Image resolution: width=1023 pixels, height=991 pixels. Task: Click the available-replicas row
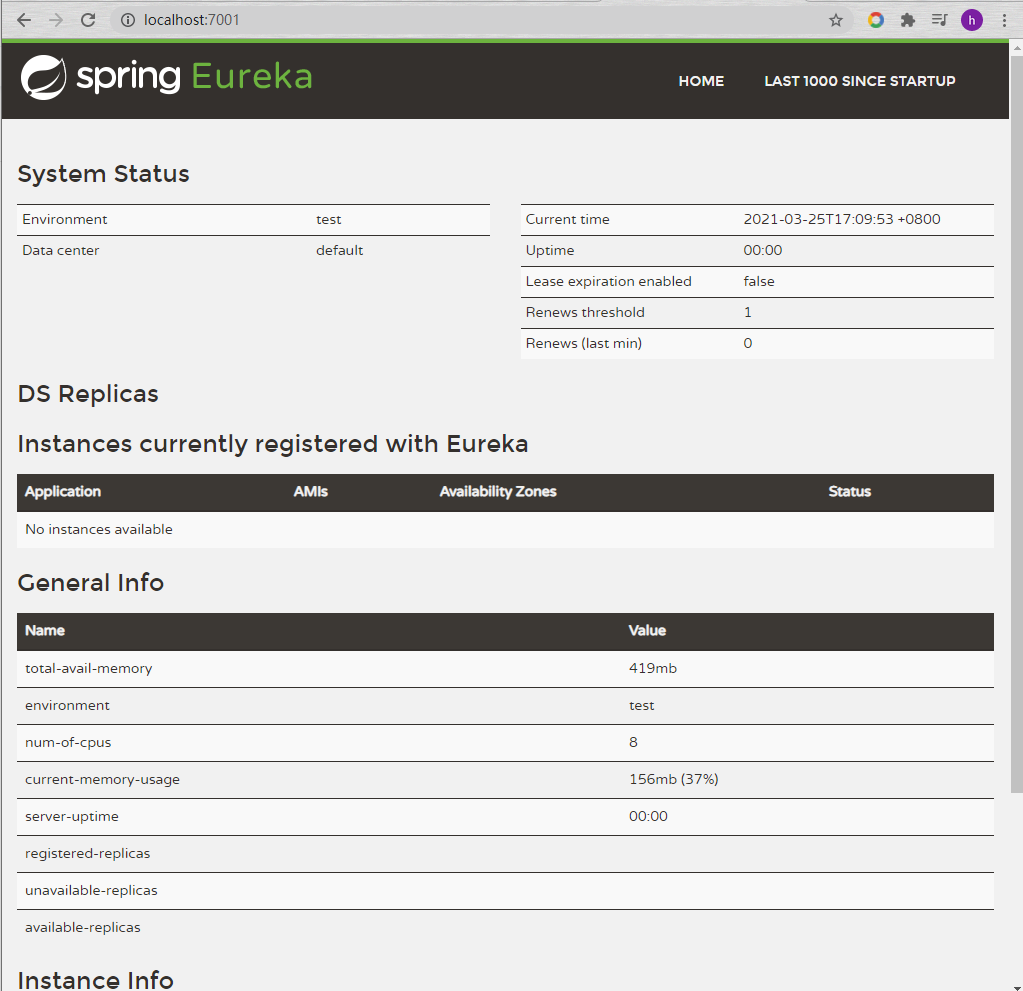click(x=505, y=928)
